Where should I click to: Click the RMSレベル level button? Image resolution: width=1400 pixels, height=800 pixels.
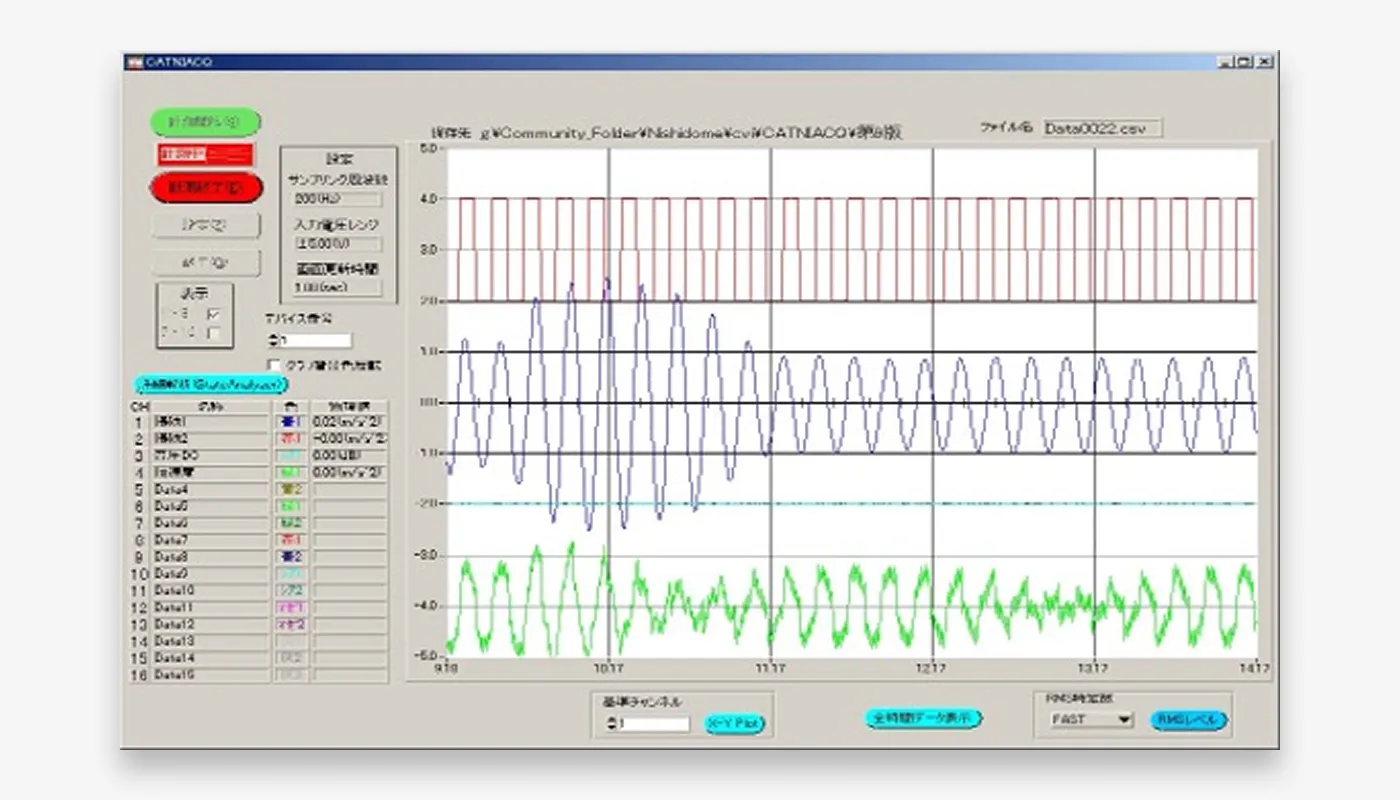[x=1190, y=719]
